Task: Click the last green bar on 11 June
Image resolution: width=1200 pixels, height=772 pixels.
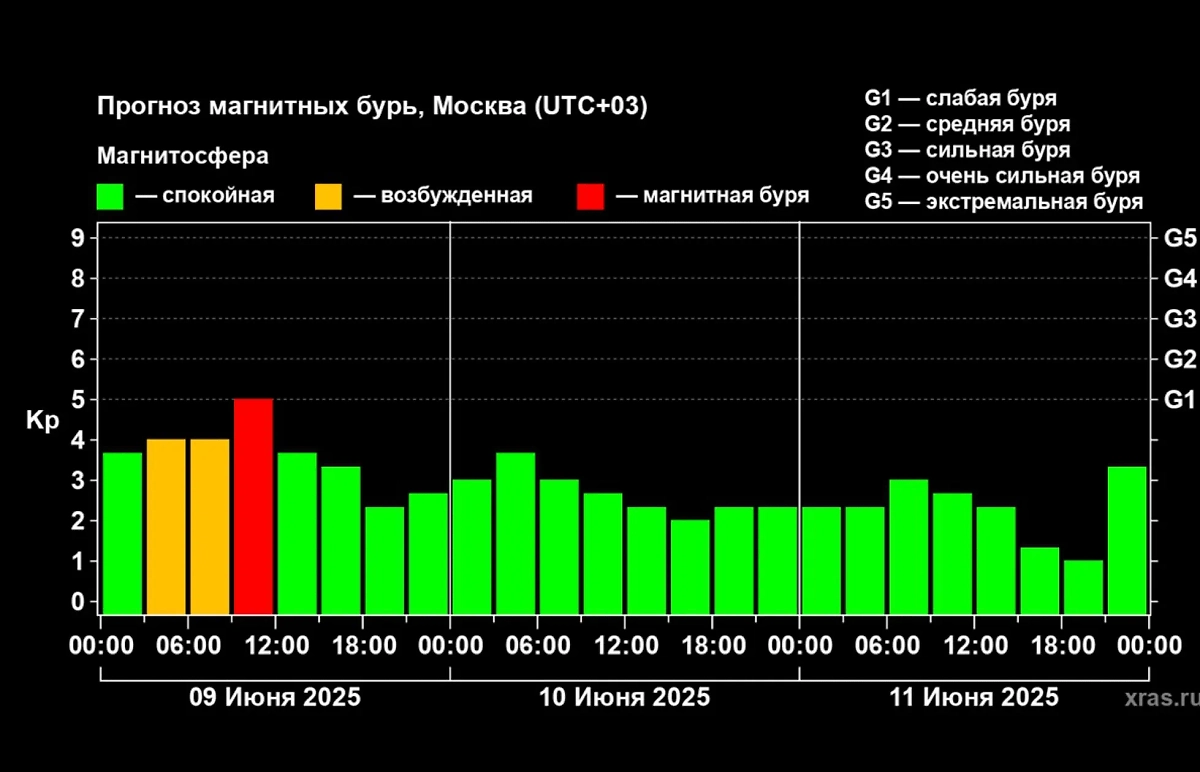Action: point(1127,539)
